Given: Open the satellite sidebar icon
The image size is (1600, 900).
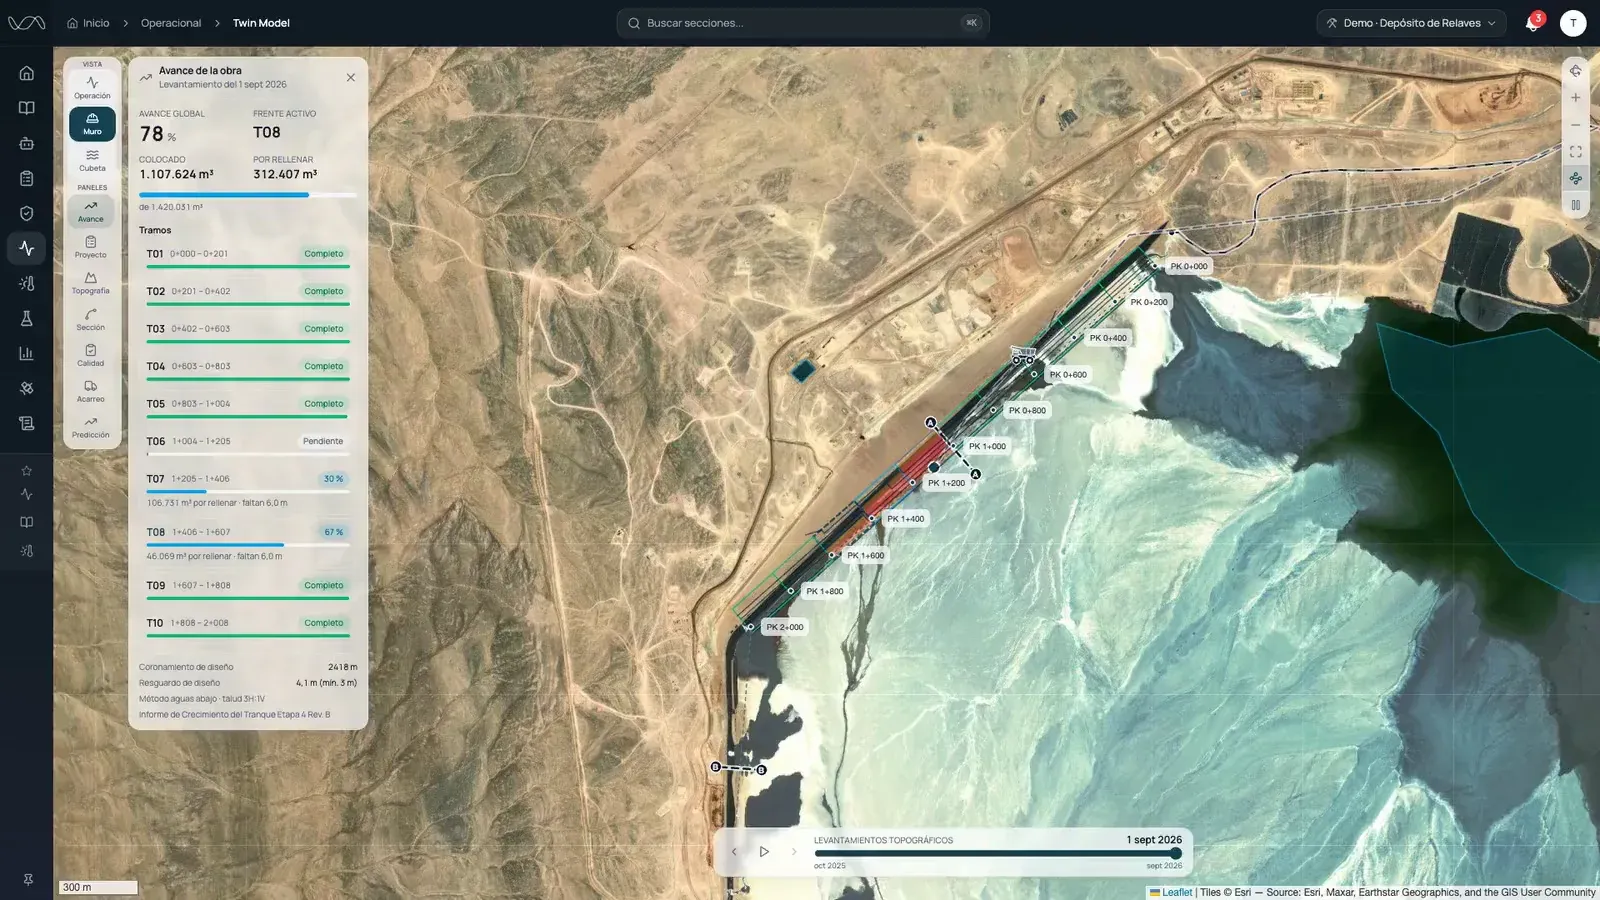Looking at the screenshot, I should click(27, 388).
